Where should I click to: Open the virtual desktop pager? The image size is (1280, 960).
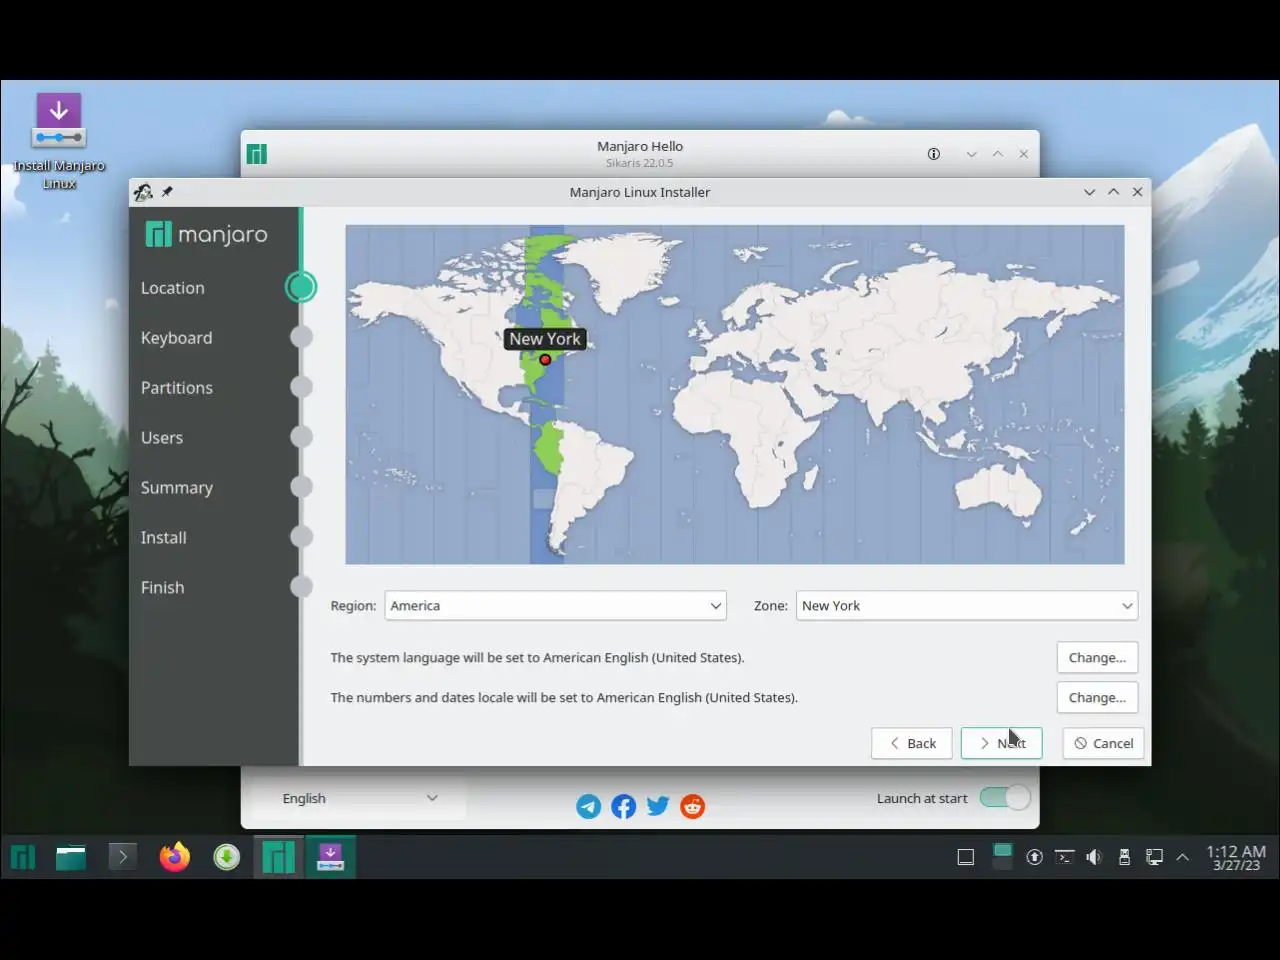click(x=1002, y=857)
